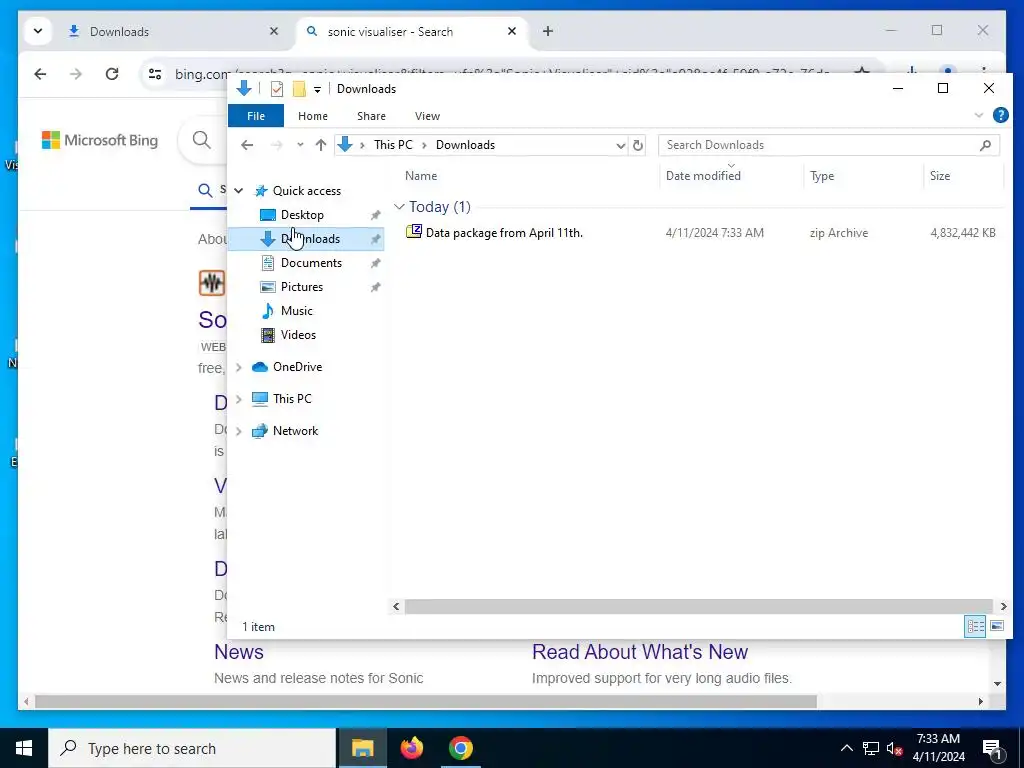This screenshot has height=768, width=1024.
Task: Open the Customize Quick Access Toolbar dropdown
Action: (317, 89)
